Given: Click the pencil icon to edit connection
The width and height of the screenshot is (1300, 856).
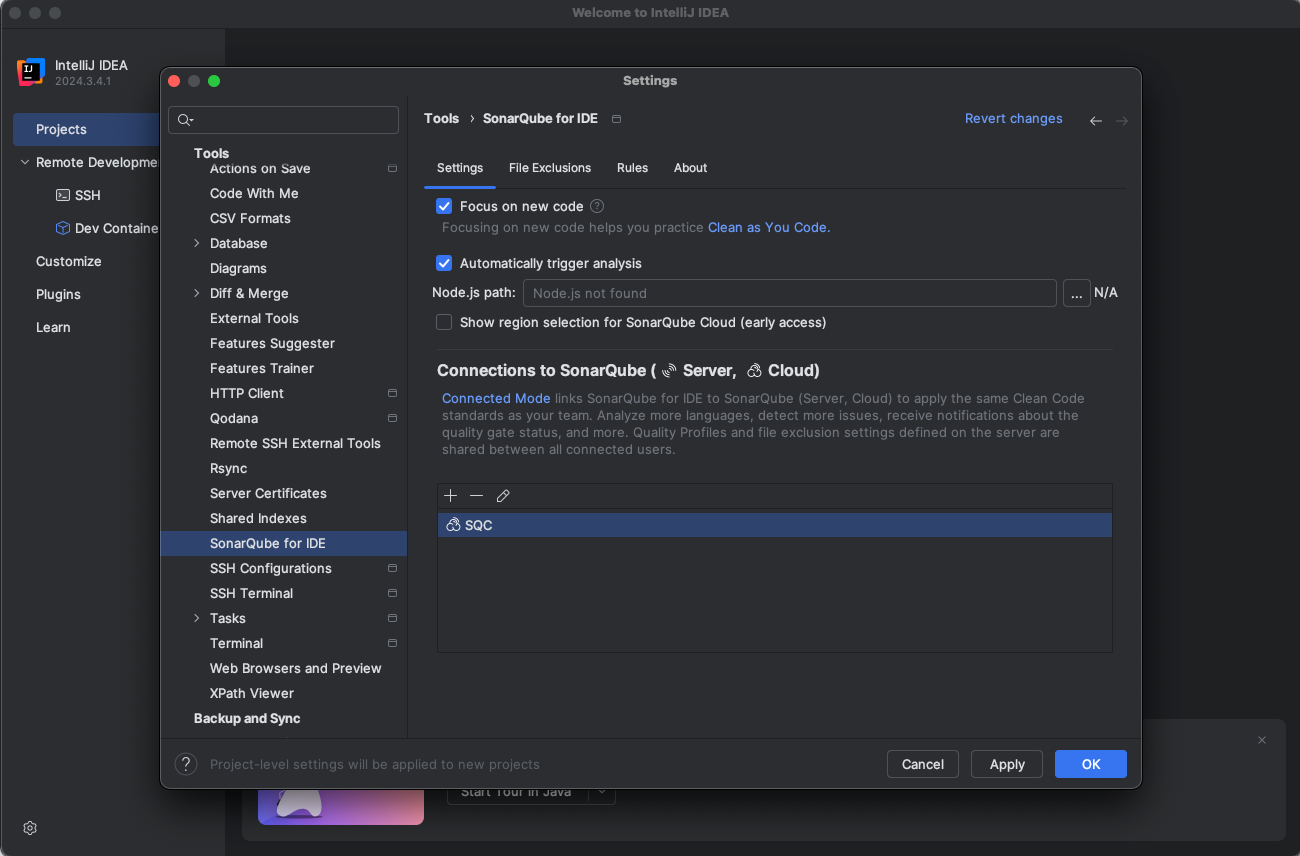Looking at the screenshot, I should [x=503, y=496].
